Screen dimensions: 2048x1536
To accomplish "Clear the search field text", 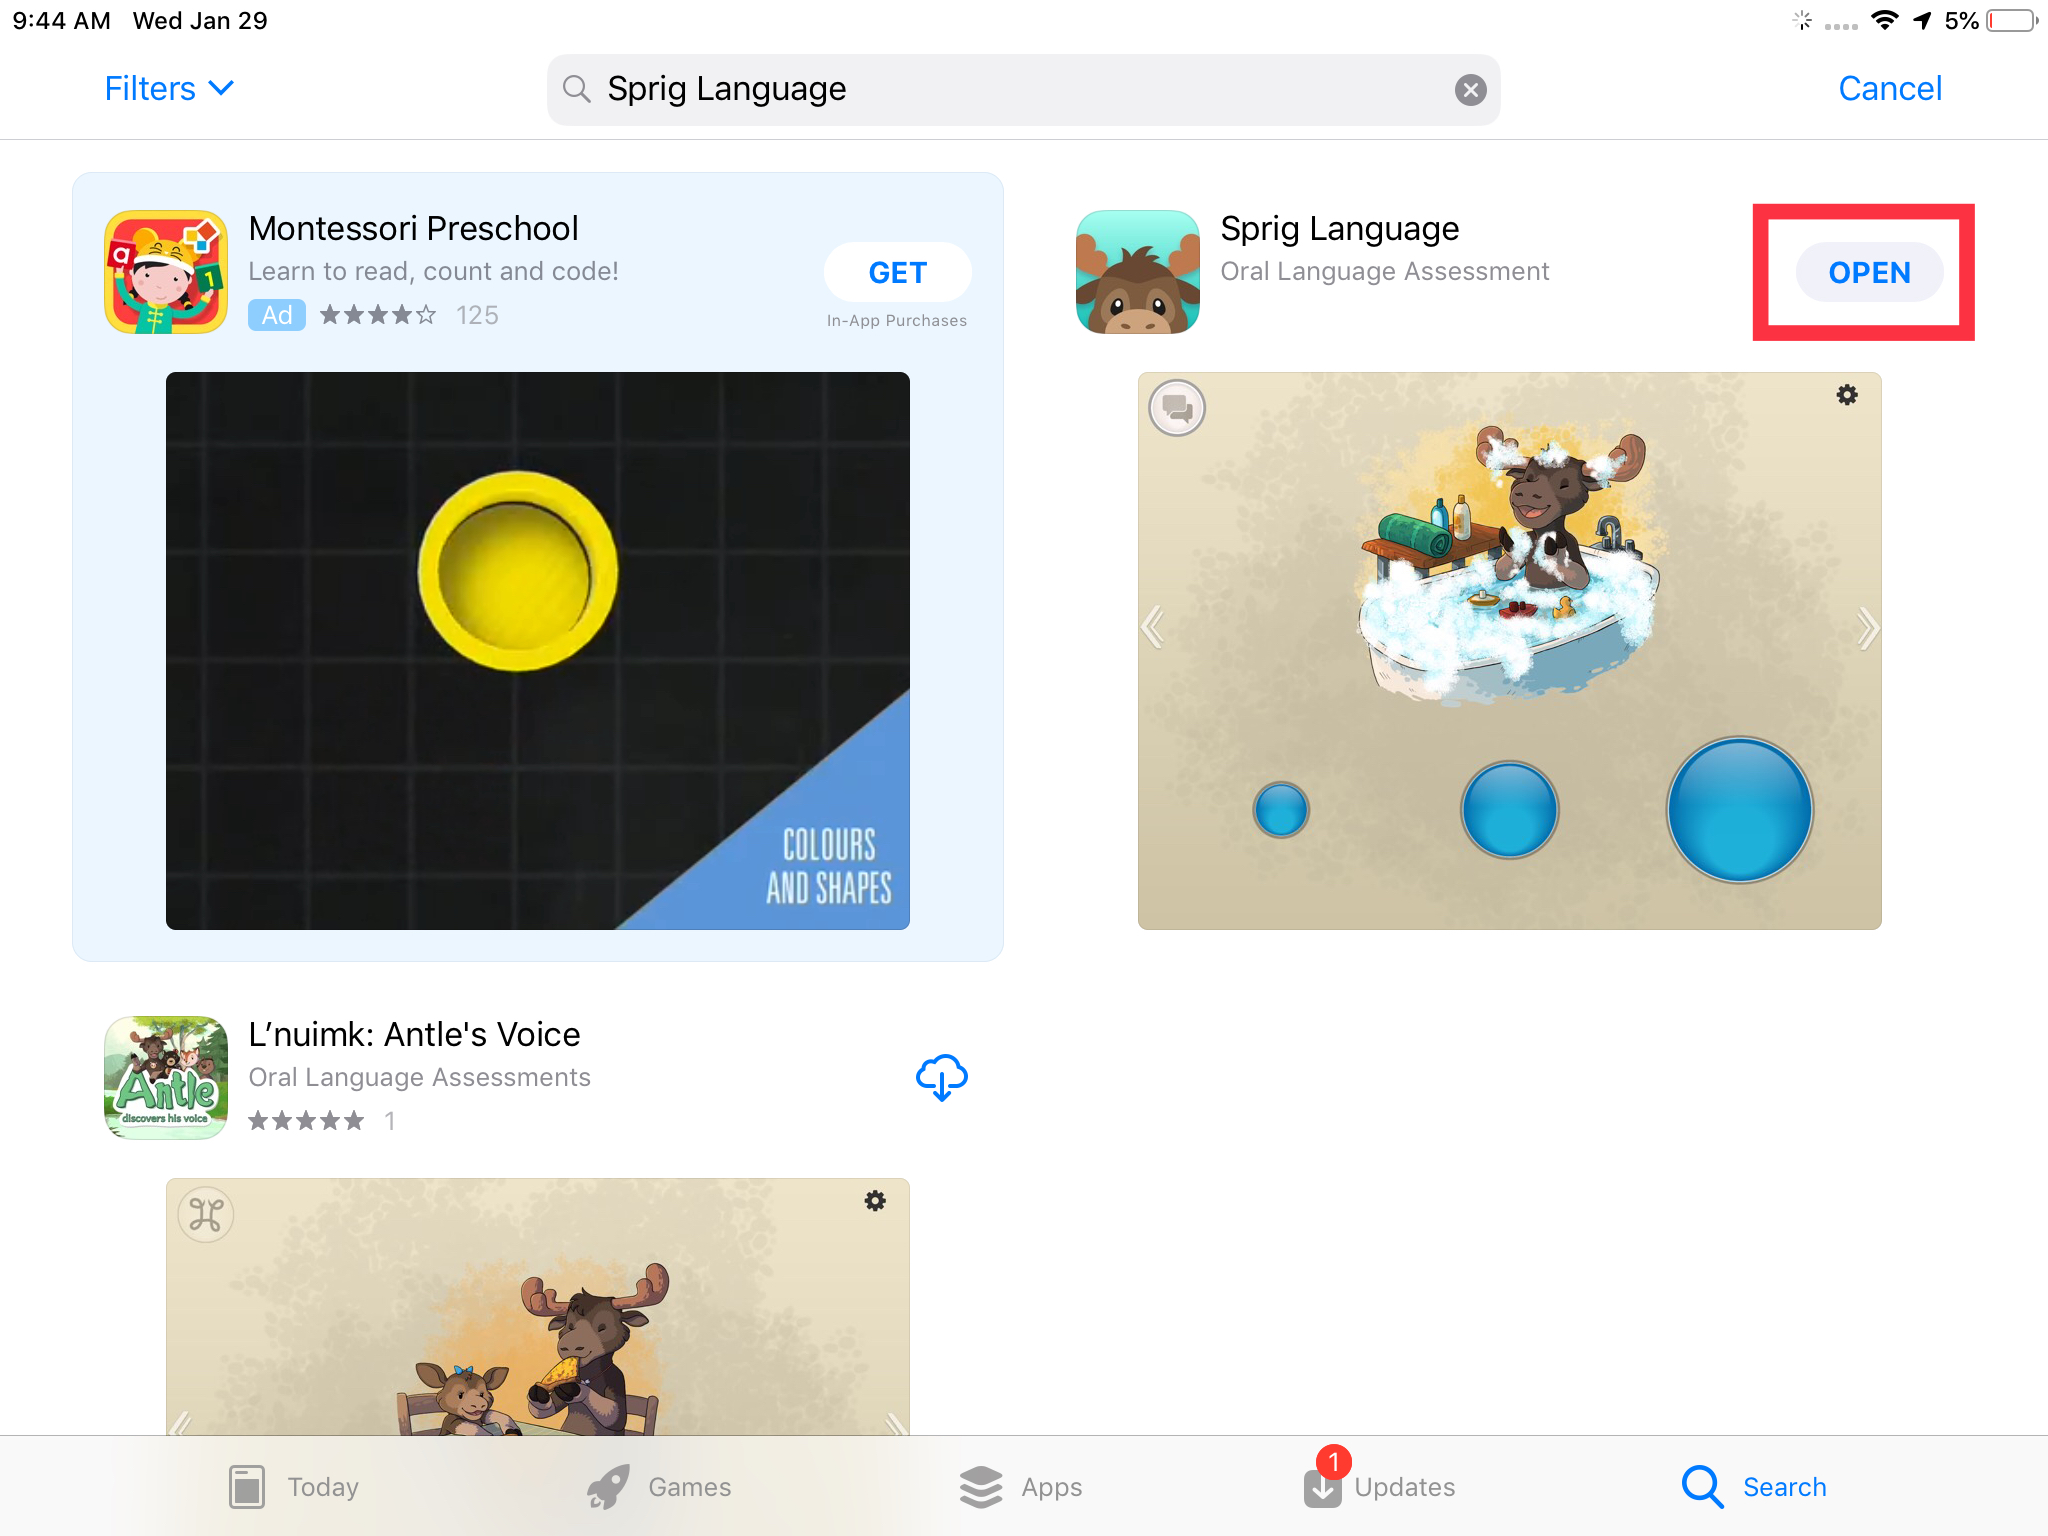I will pos(1469,90).
